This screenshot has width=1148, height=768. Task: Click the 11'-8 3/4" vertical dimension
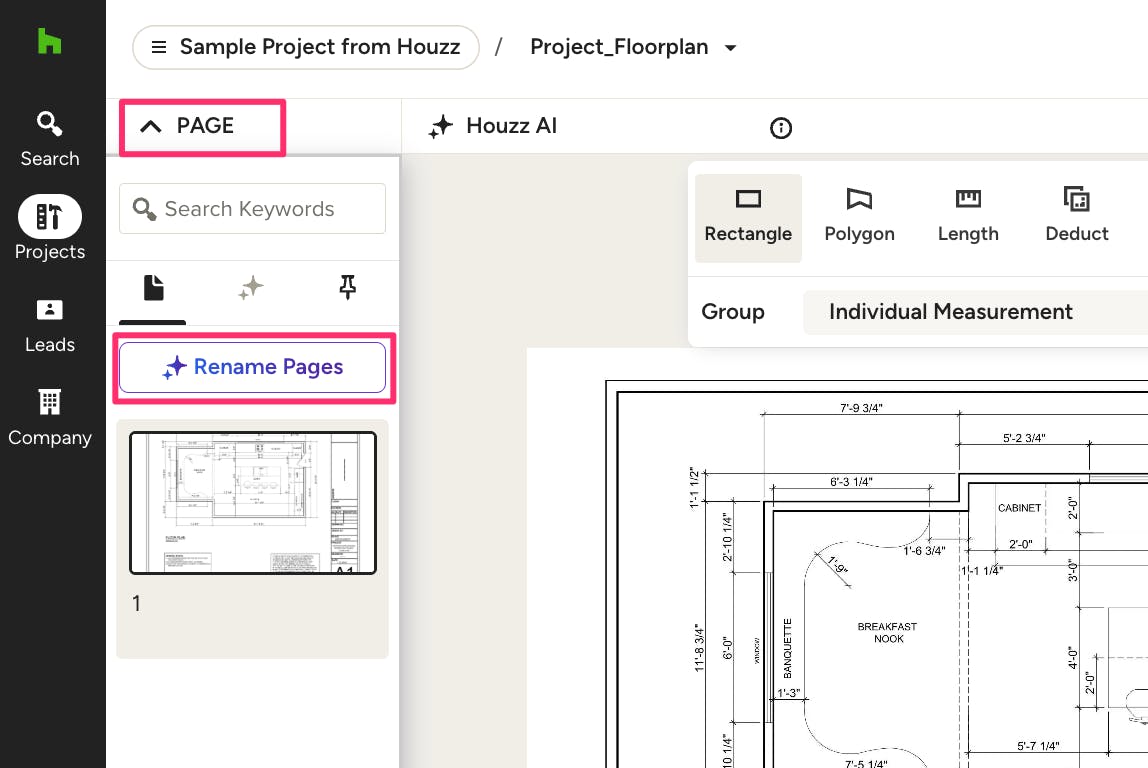(x=698, y=647)
